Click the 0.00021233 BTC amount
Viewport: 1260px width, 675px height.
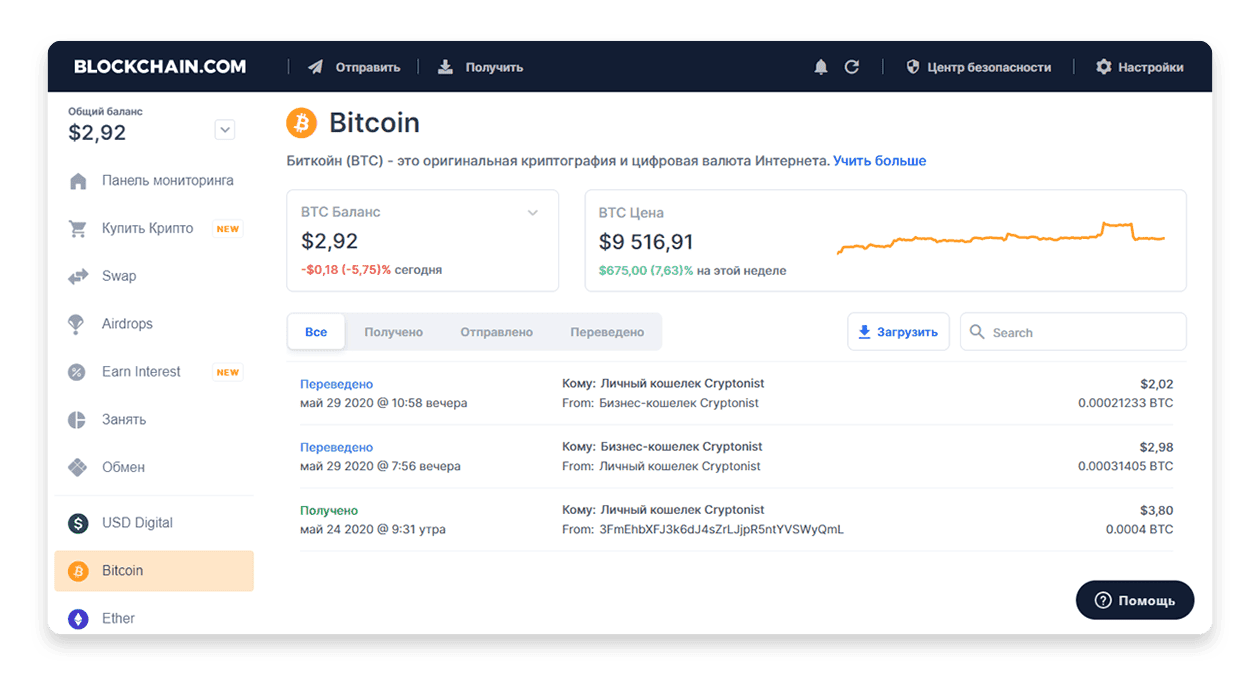point(1125,403)
